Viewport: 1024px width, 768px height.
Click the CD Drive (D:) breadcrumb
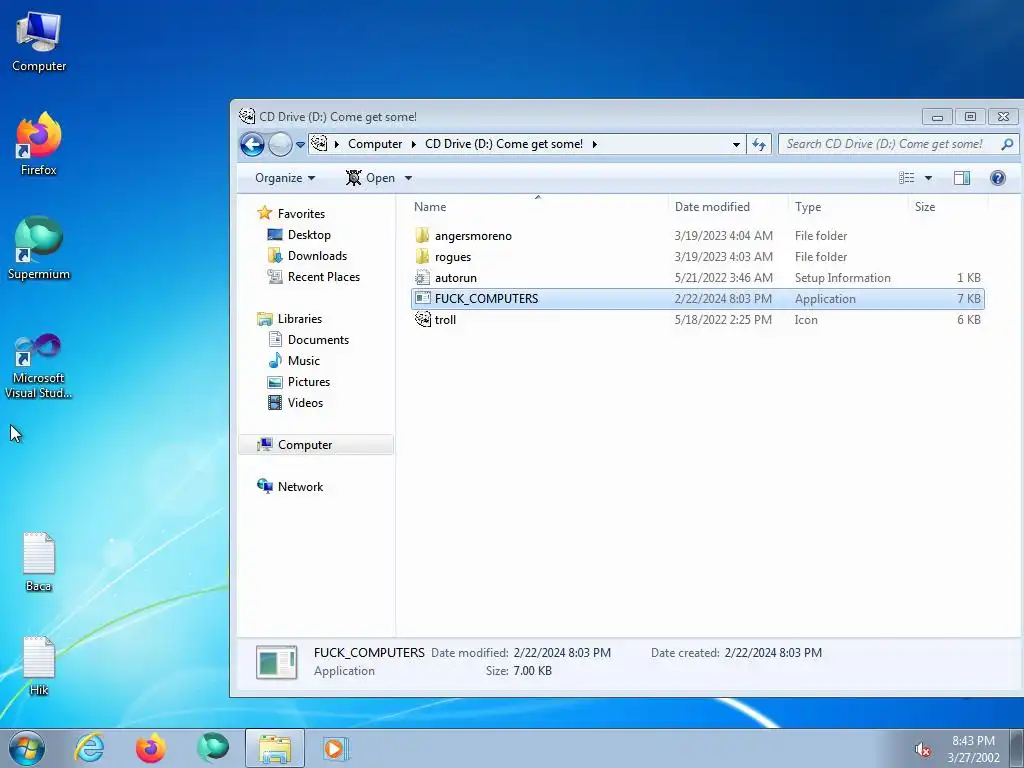coord(504,144)
